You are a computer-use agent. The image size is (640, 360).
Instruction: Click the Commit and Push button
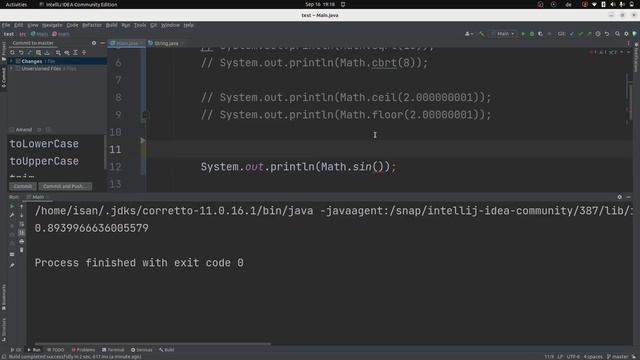[65, 187]
